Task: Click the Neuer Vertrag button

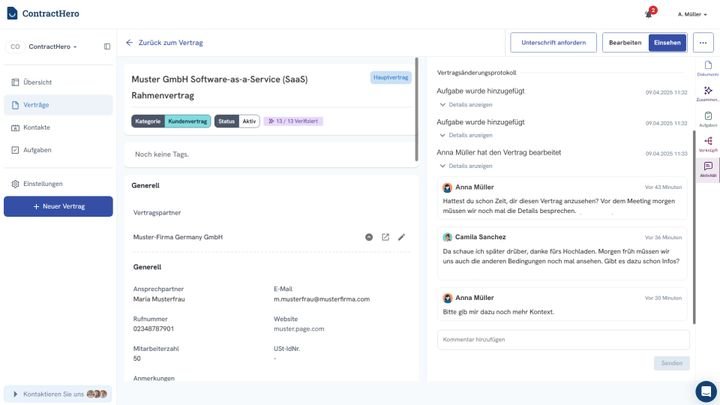Action: [x=58, y=207]
